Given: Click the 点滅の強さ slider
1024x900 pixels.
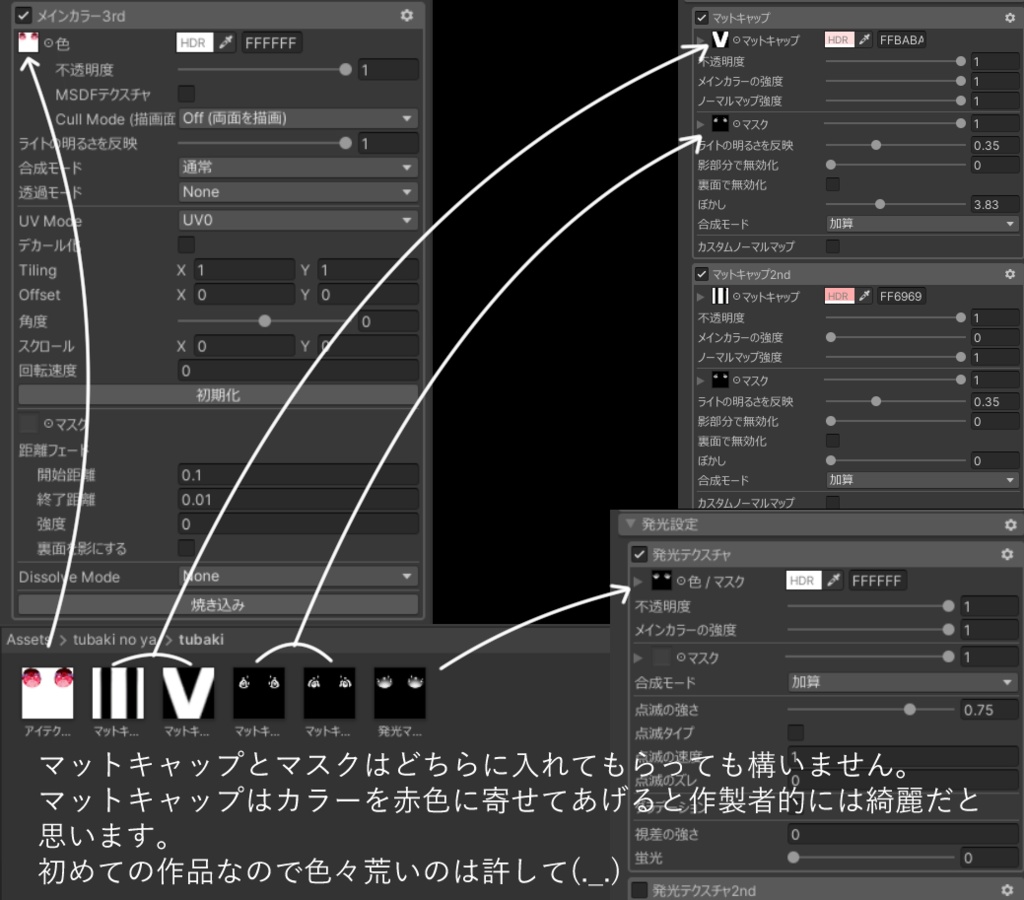Looking at the screenshot, I should tap(870, 709).
